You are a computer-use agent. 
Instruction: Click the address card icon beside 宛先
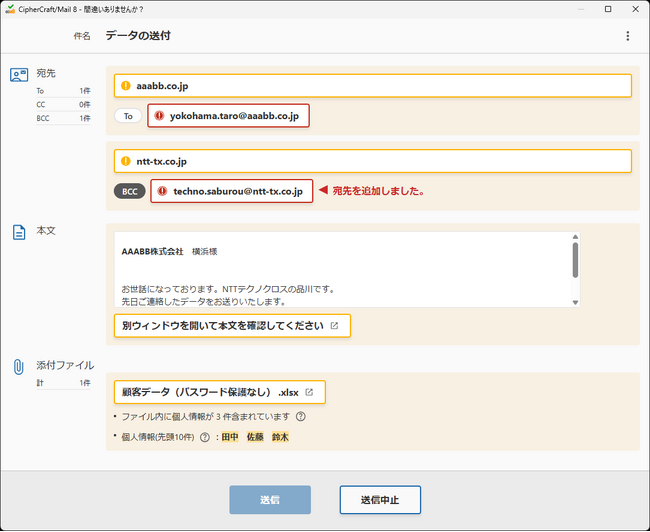tap(19, 75)
